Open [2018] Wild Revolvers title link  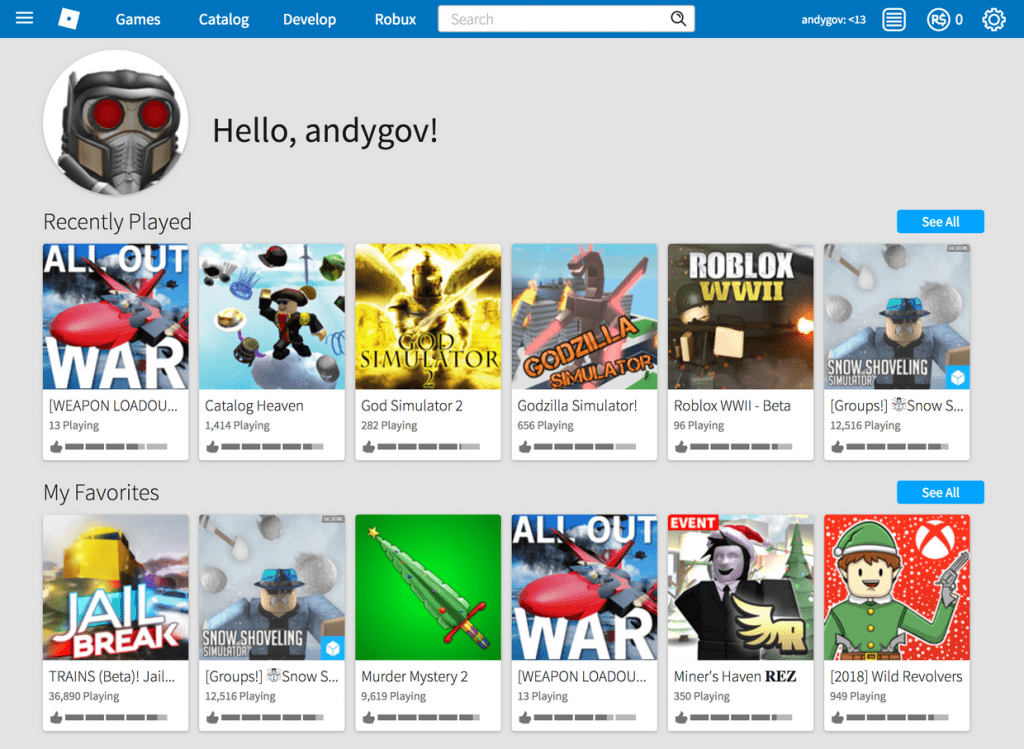click(896, 677)
